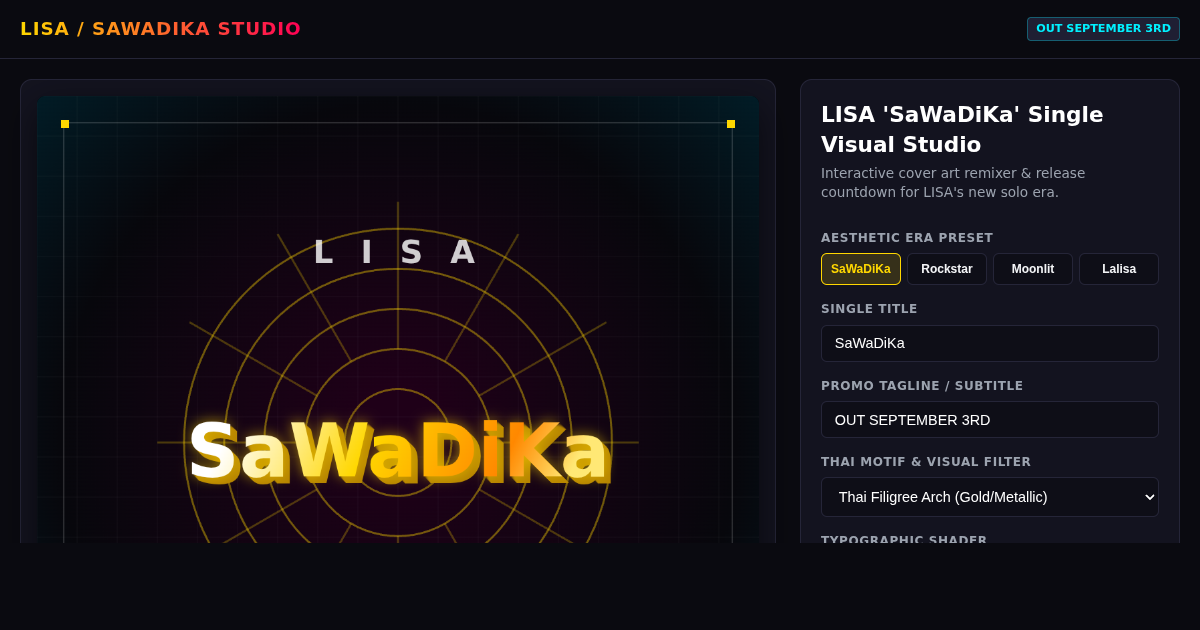The width and height of the screenshot is (1200, 630).
Task: Select the Rockstar era preset
Action: click(947, 269)
